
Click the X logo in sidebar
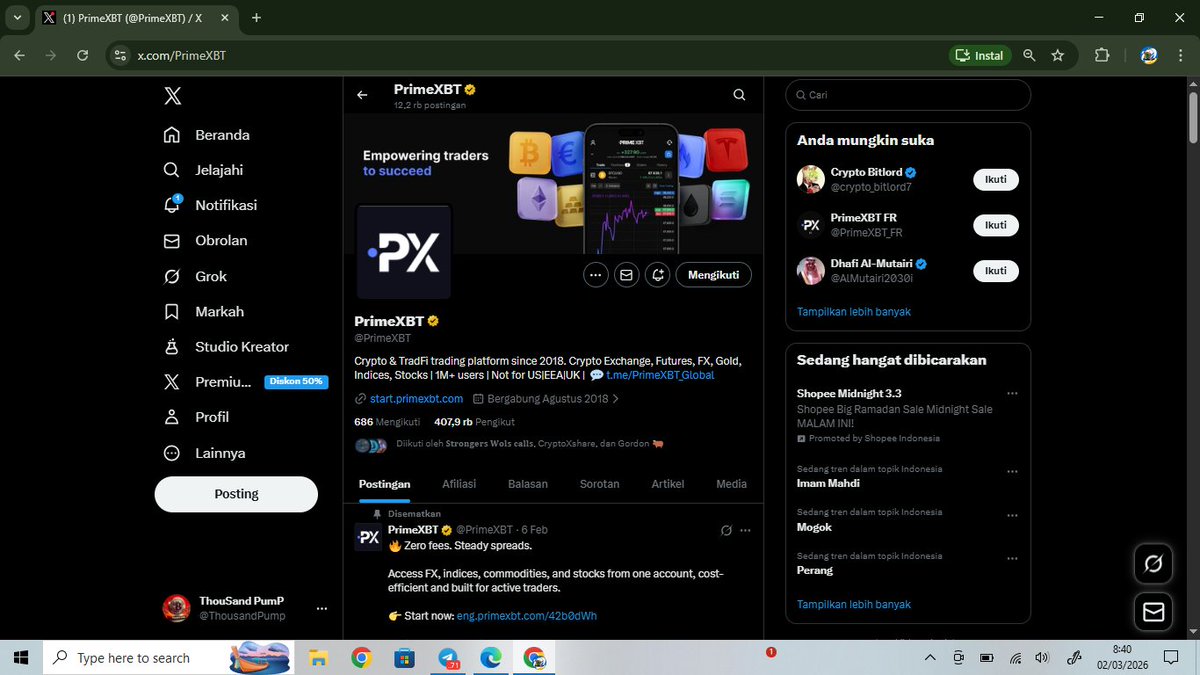click(x=172, y=96)
